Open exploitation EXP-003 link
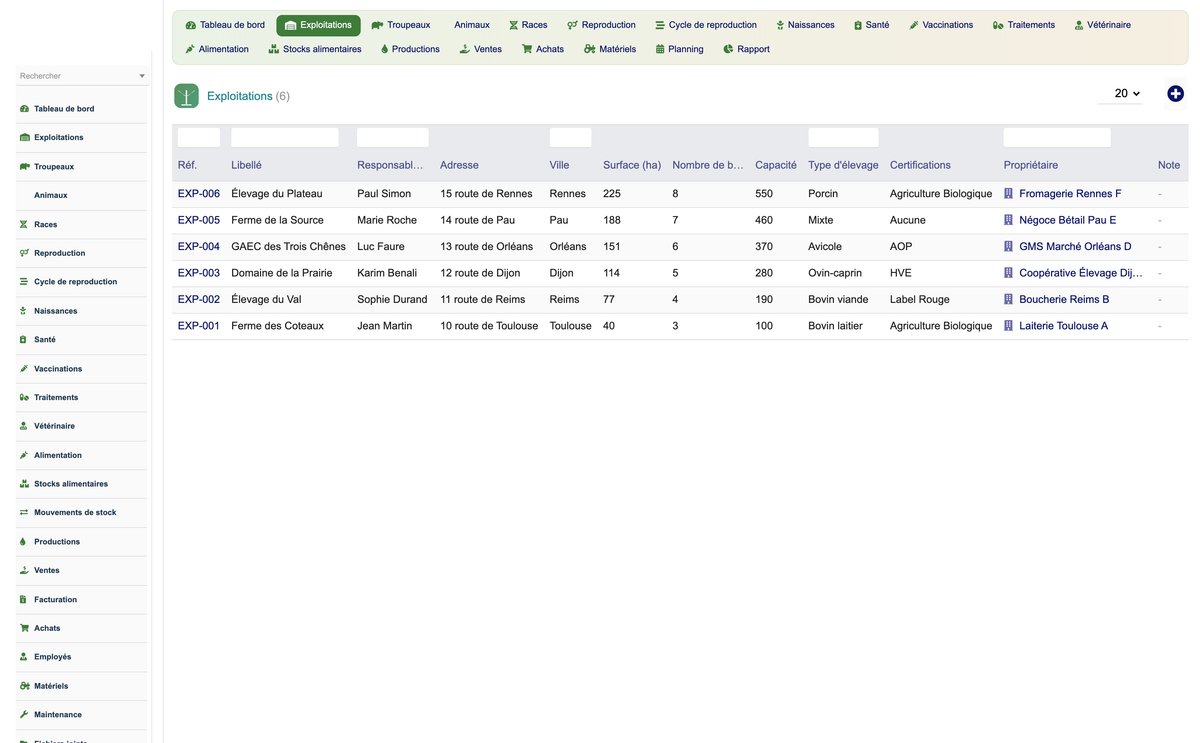 pos(199,273)
